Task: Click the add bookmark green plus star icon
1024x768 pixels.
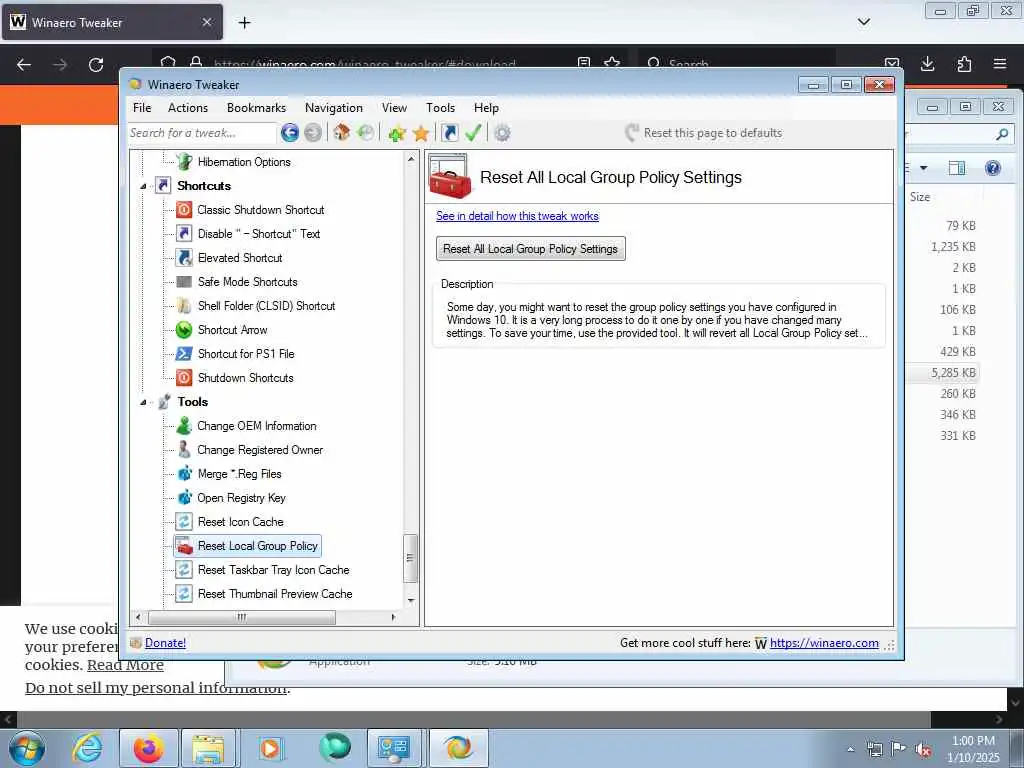Action: click(397, 133)
